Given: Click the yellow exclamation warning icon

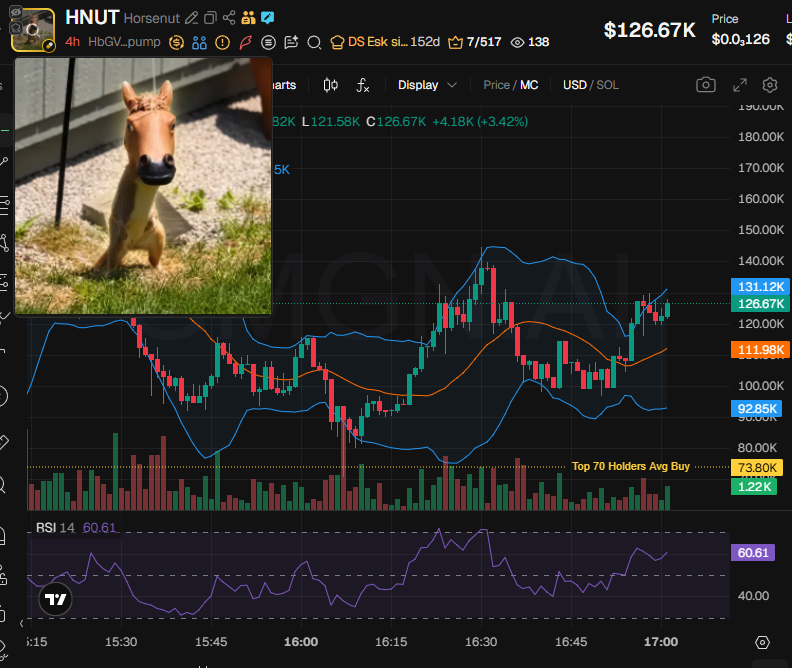Looking at the screenshot, I should (x=222, y=42).
